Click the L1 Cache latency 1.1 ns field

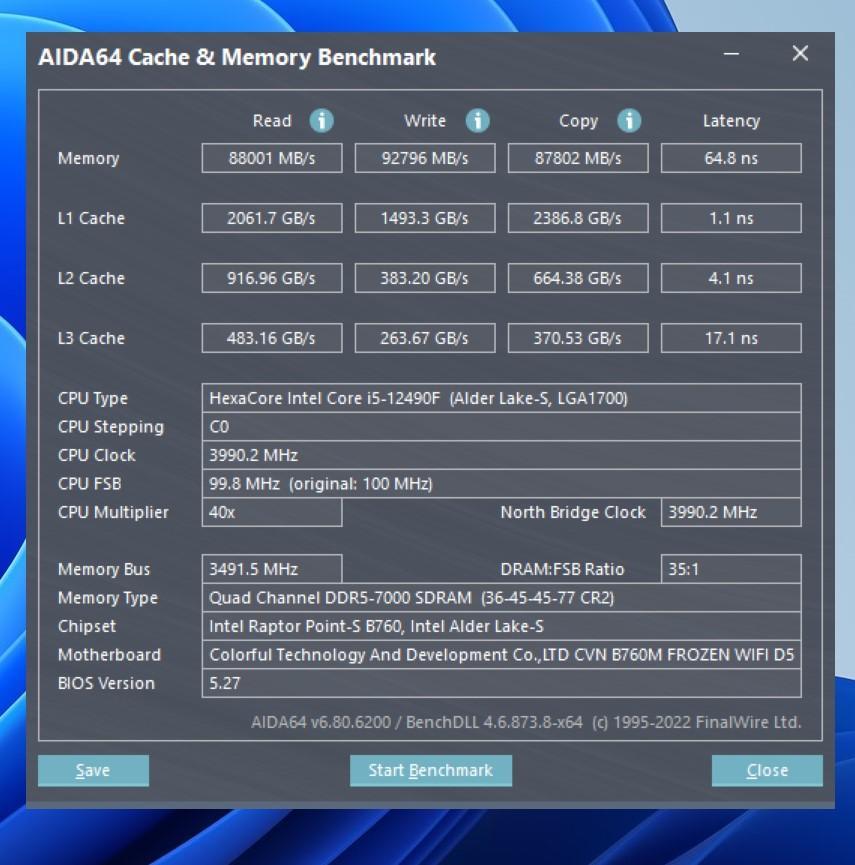point(731,218)
